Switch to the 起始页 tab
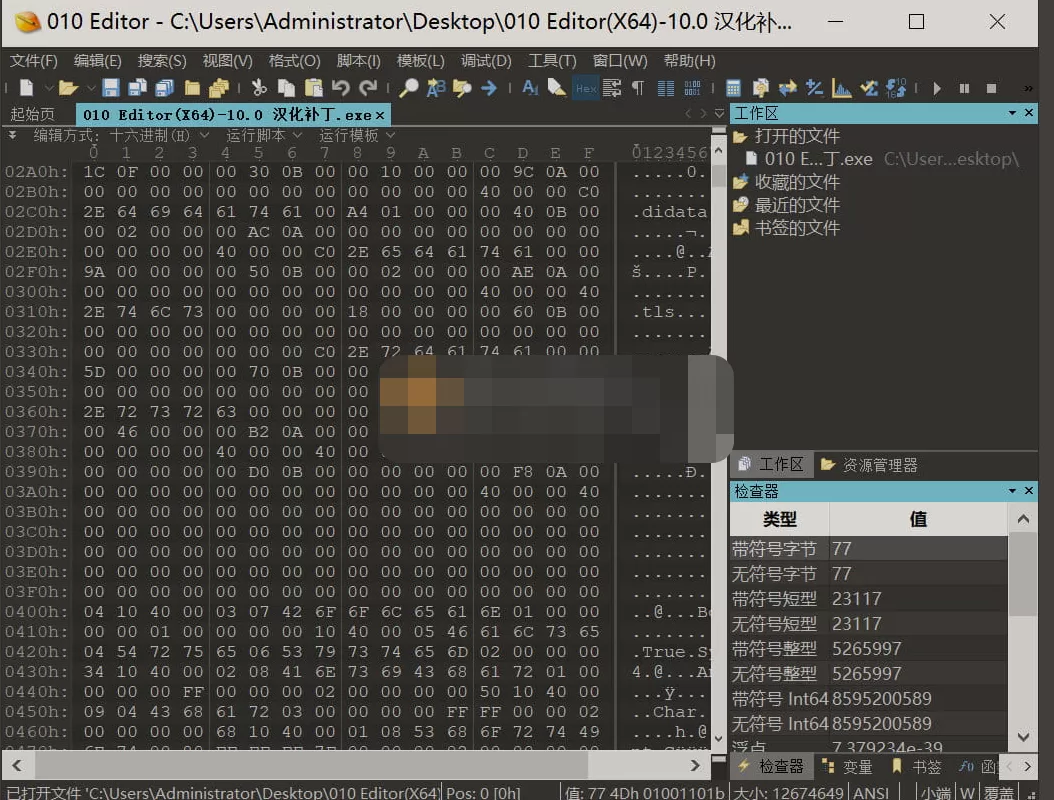The height and width of the screenshot is (800, 1054). click(33, 114)
